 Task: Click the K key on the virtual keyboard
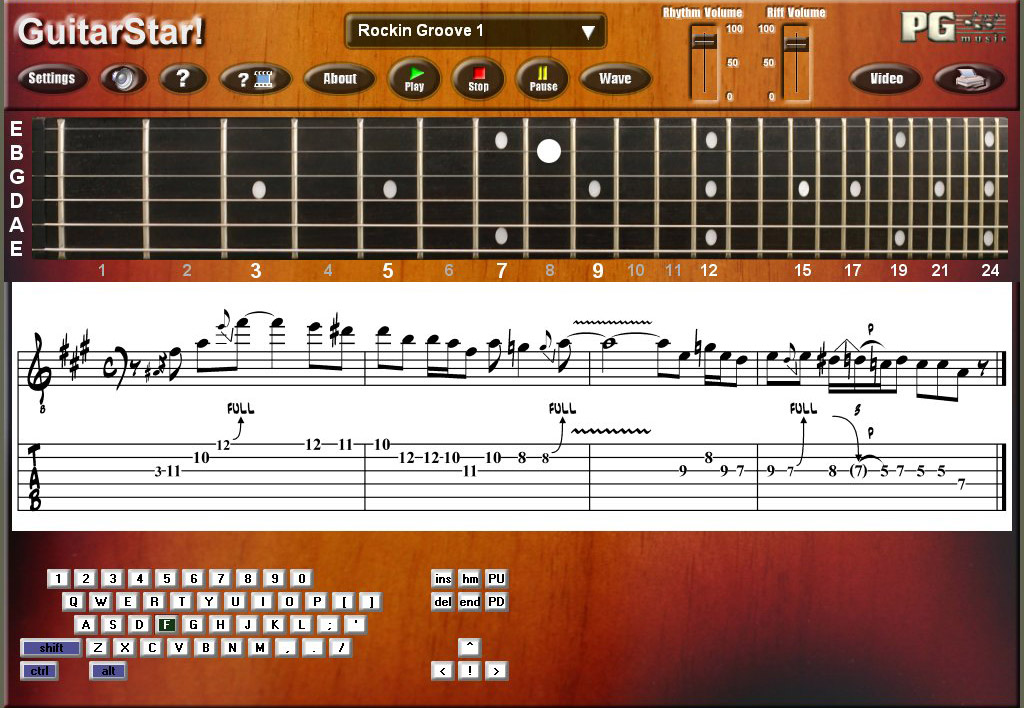(x=275, y=624)
